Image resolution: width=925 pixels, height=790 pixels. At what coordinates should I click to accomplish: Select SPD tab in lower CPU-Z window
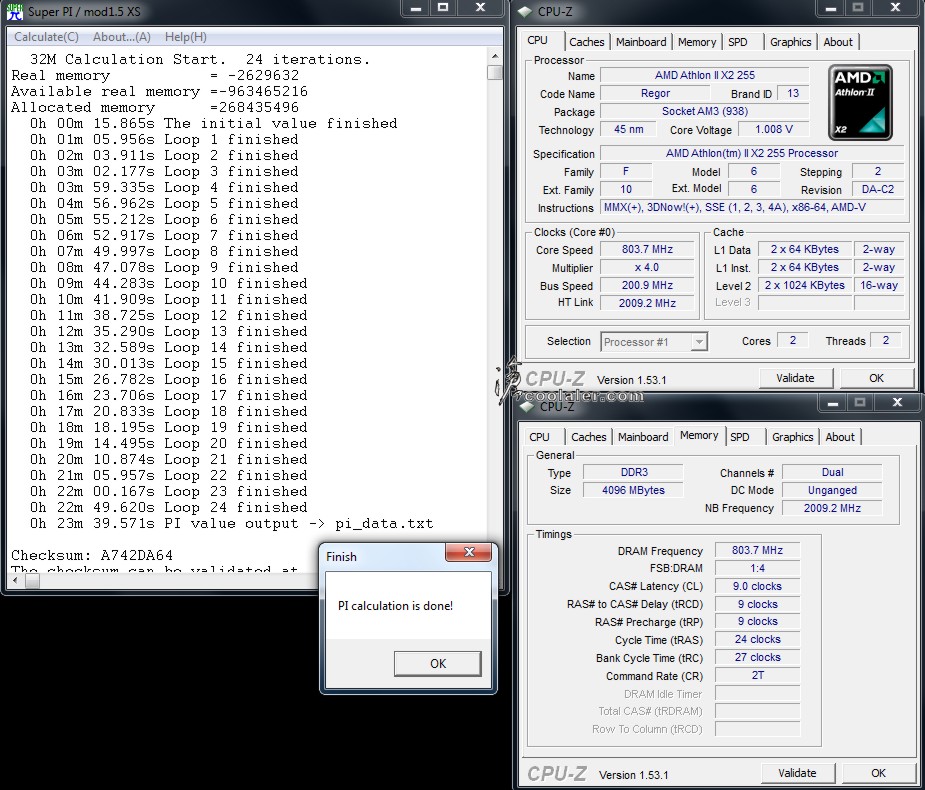click(x=740, y=437)
